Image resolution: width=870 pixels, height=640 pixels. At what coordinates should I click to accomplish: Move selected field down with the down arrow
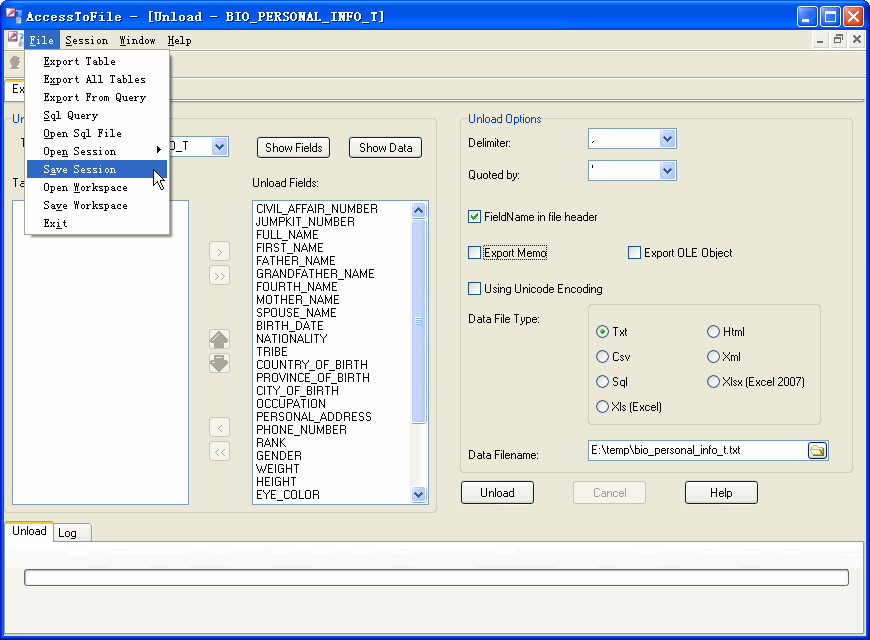pyautogui.click(x=219, y=364)
